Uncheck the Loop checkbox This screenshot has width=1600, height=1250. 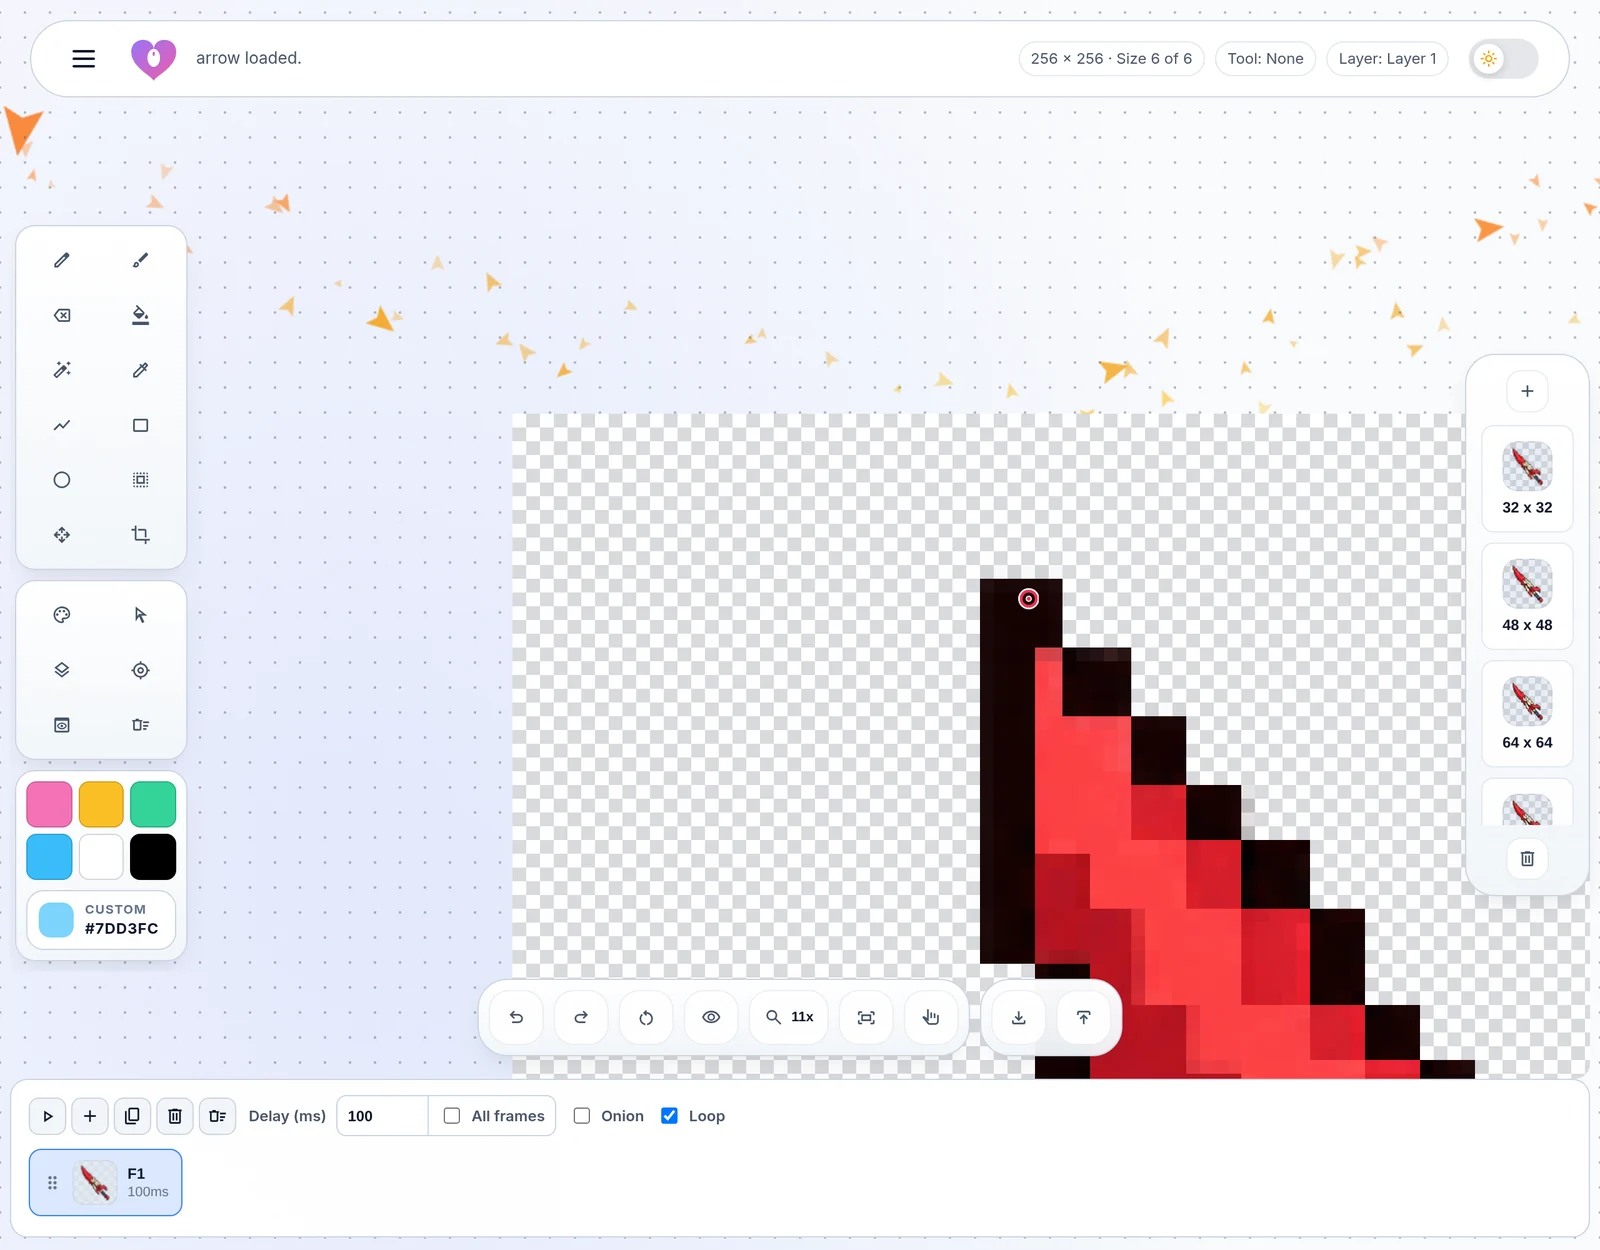[x=670, y=1116]
